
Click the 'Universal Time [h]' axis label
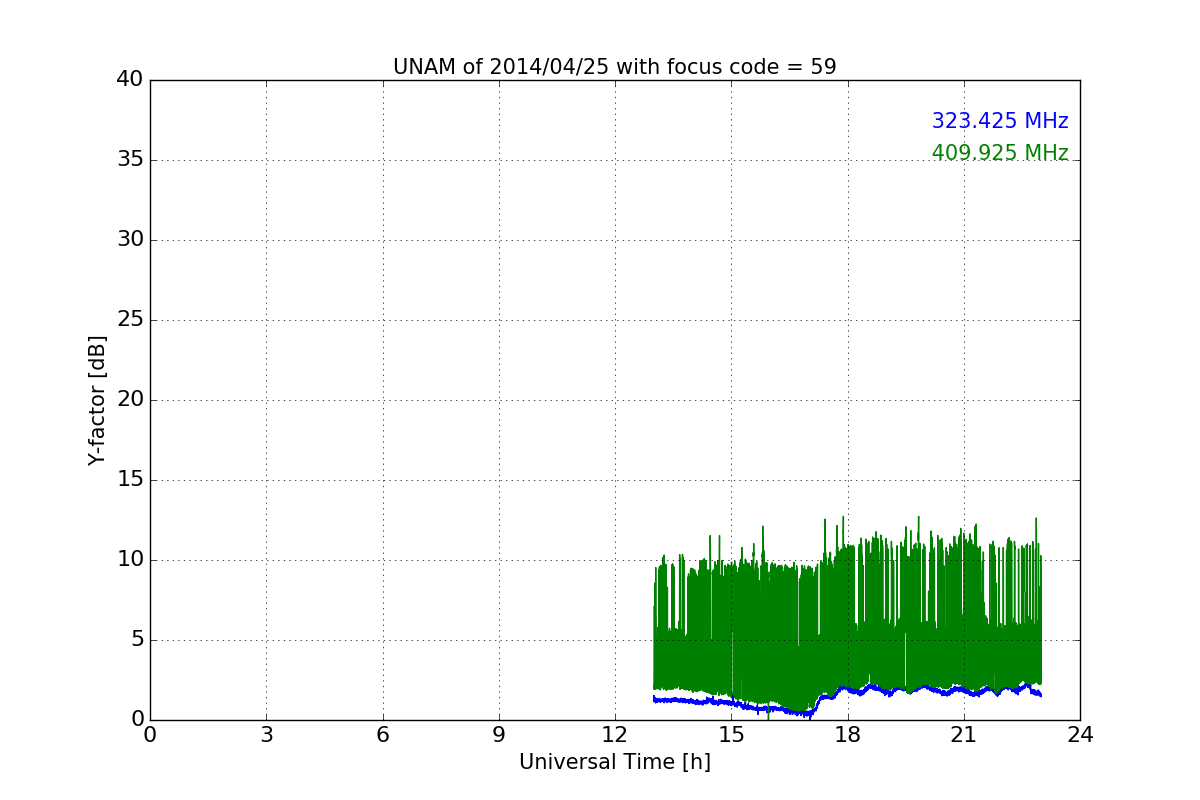[x=614, y=762]
